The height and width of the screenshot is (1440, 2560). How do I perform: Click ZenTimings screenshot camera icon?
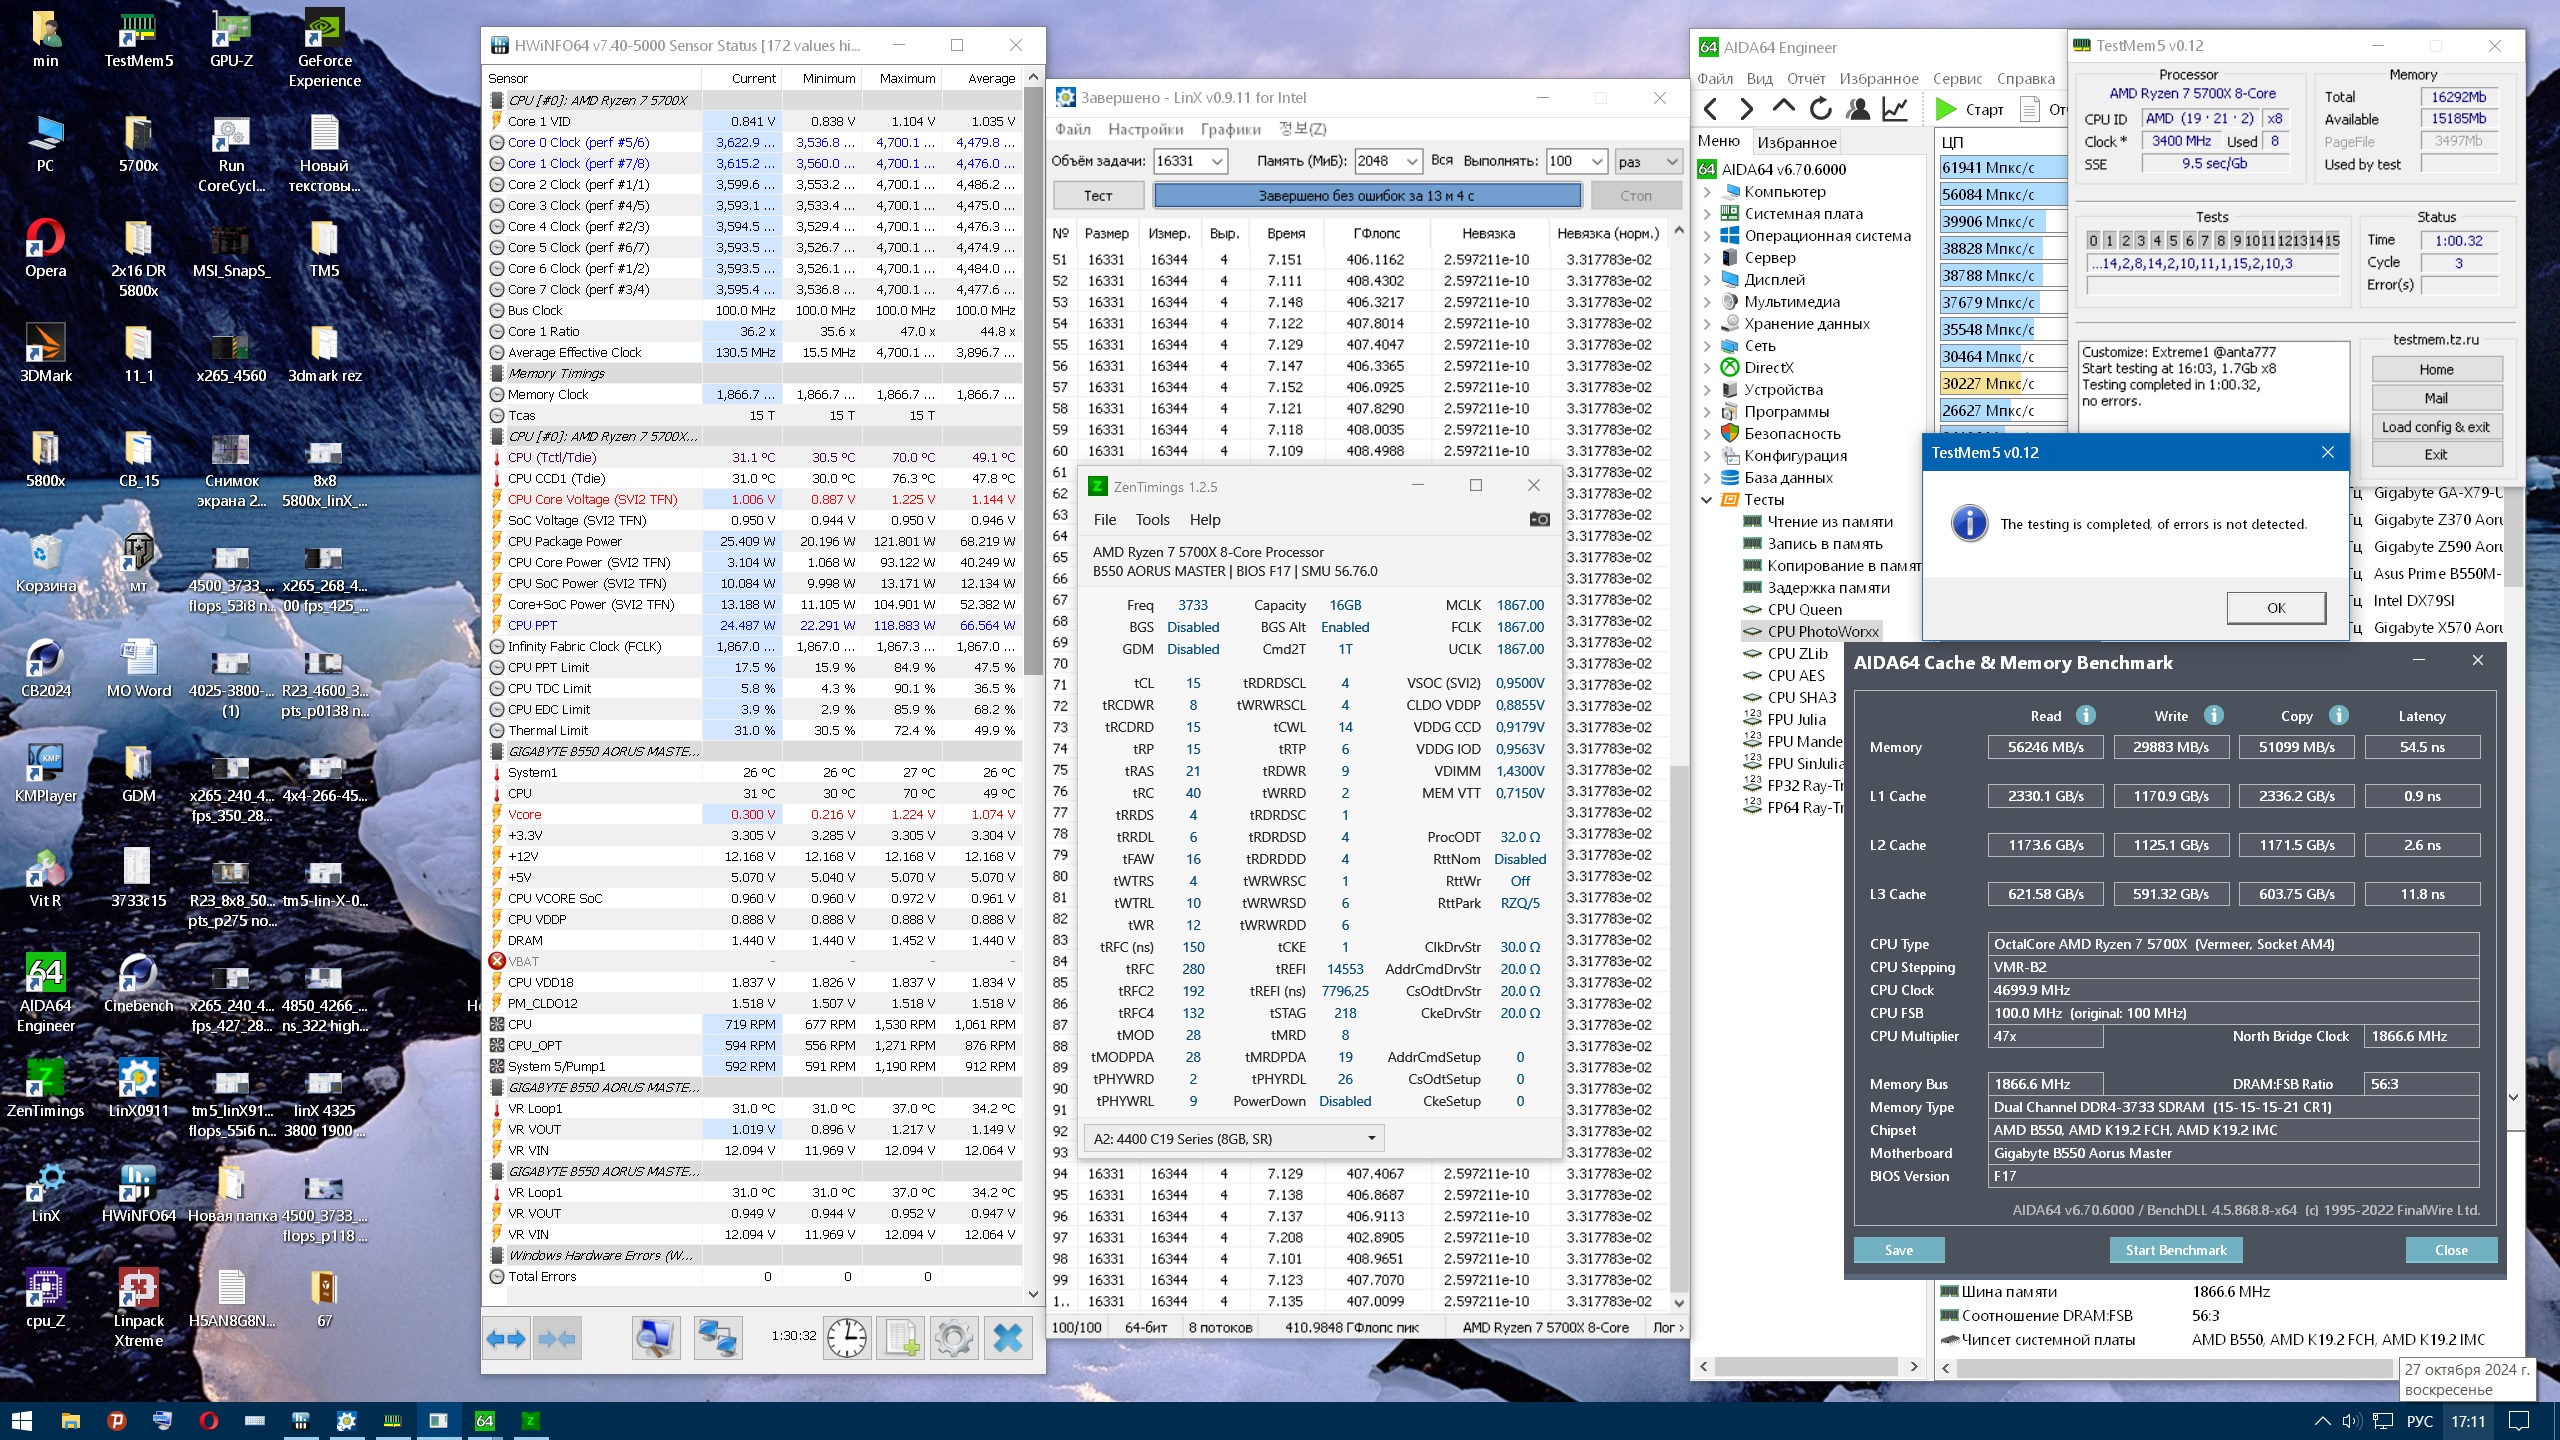pyautogui.click(x=1539, y=519)
